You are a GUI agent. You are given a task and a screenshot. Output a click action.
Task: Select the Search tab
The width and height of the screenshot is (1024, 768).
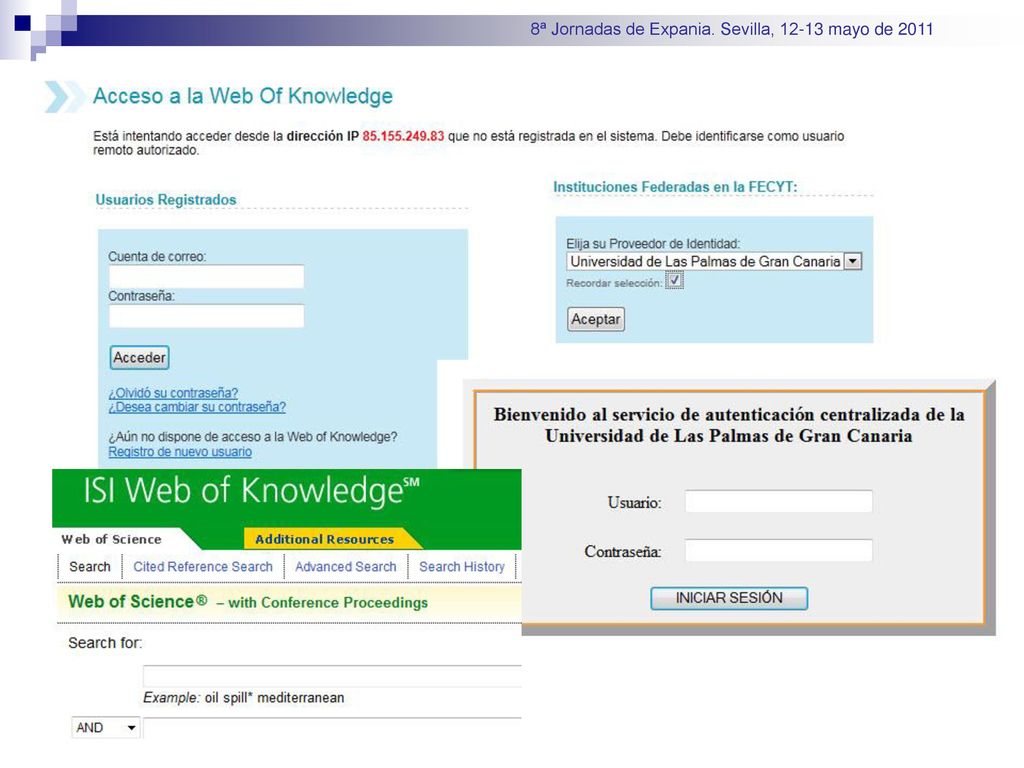90,567
